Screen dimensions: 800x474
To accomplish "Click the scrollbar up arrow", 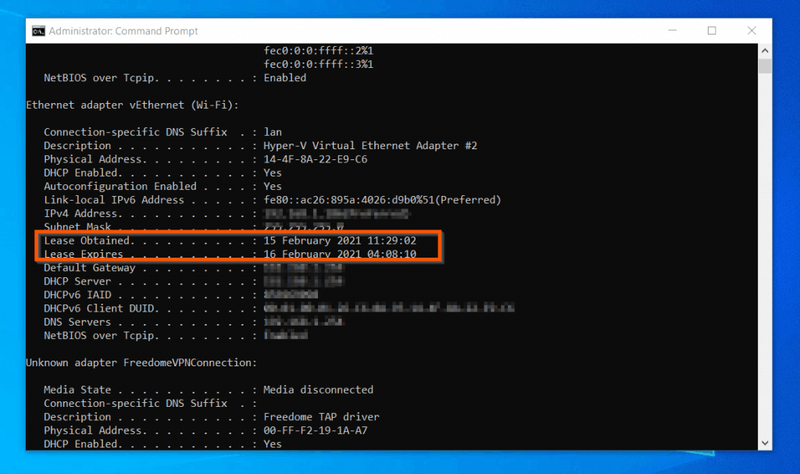I will pos(764,51).
